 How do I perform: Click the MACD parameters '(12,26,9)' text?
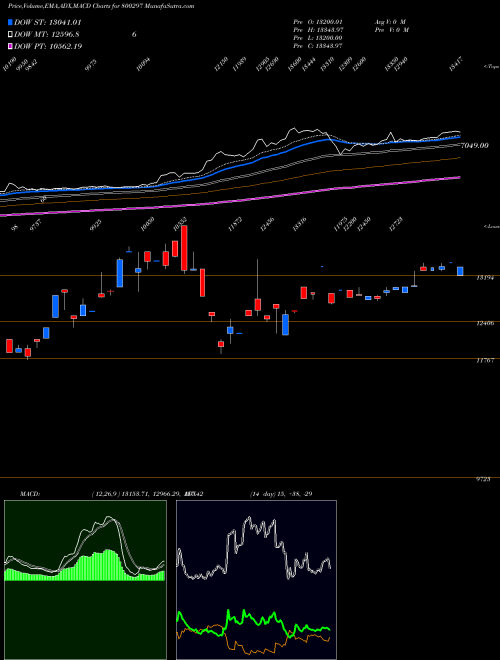(106, 493)
